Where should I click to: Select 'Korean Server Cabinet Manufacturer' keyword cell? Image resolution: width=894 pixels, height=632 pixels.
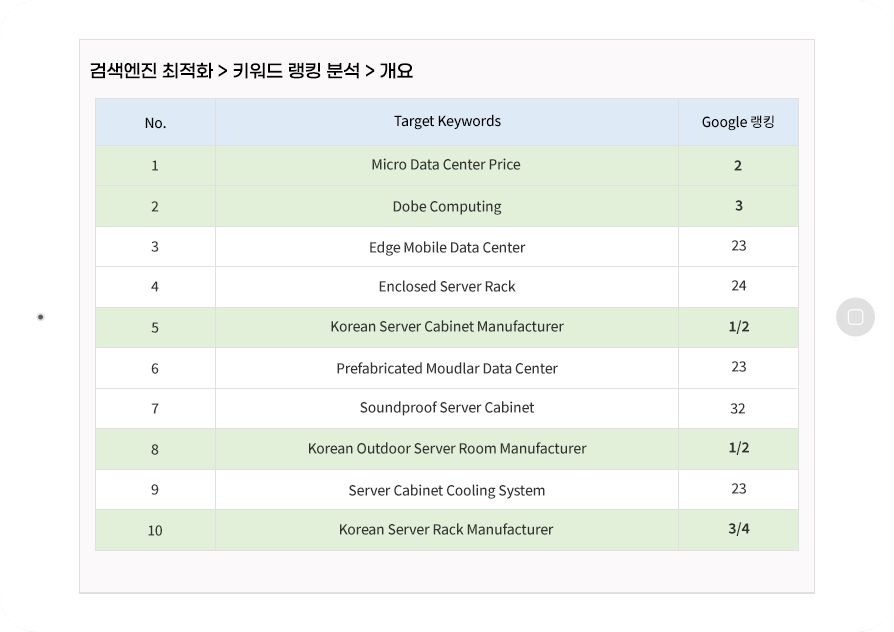click(447, 327)
